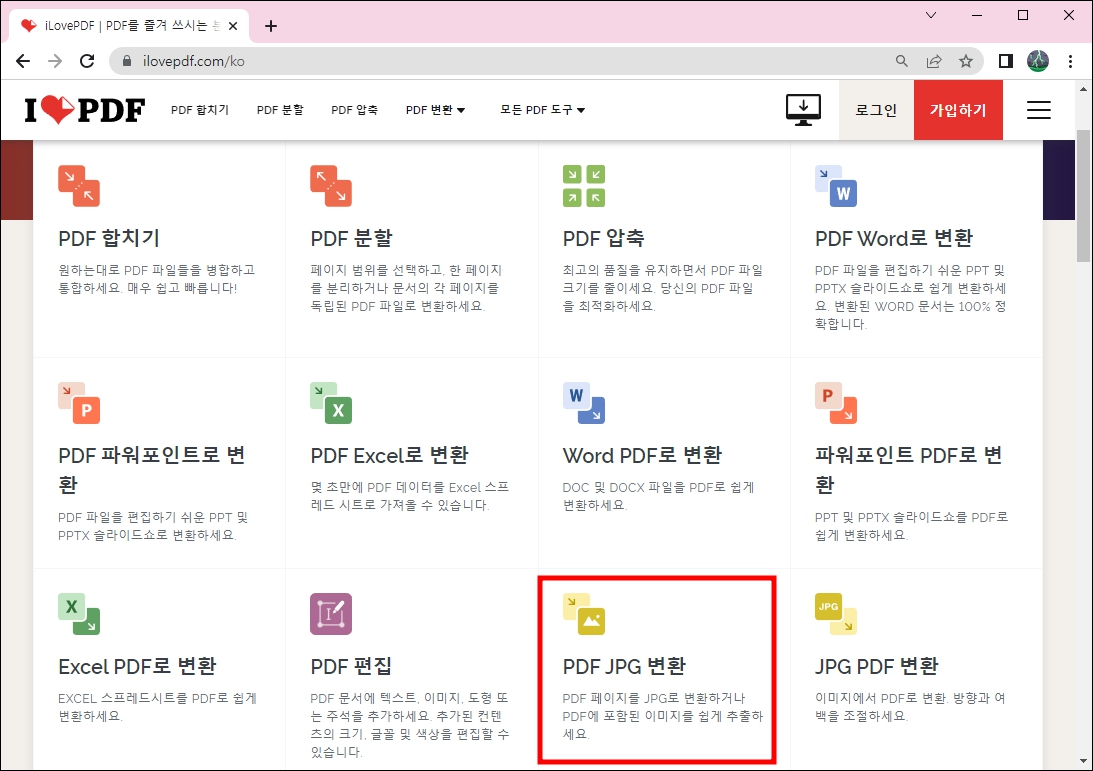Open the Chrome three-dot menu
This screenshot has width=1093, height=771.
1070,61
